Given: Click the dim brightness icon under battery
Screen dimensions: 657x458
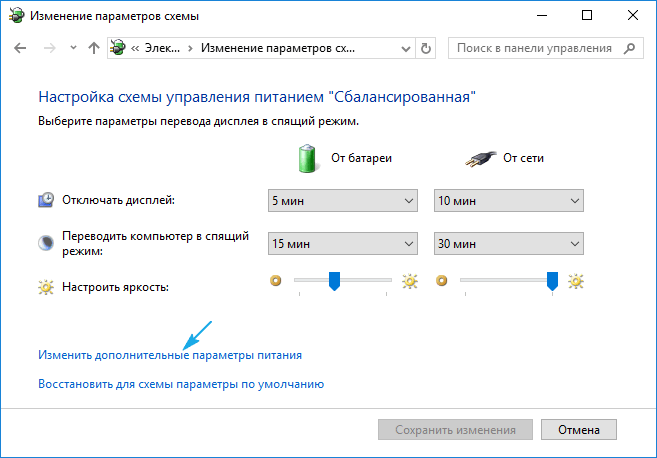Looking at the screenshot, I should click(x=276, y=282).
